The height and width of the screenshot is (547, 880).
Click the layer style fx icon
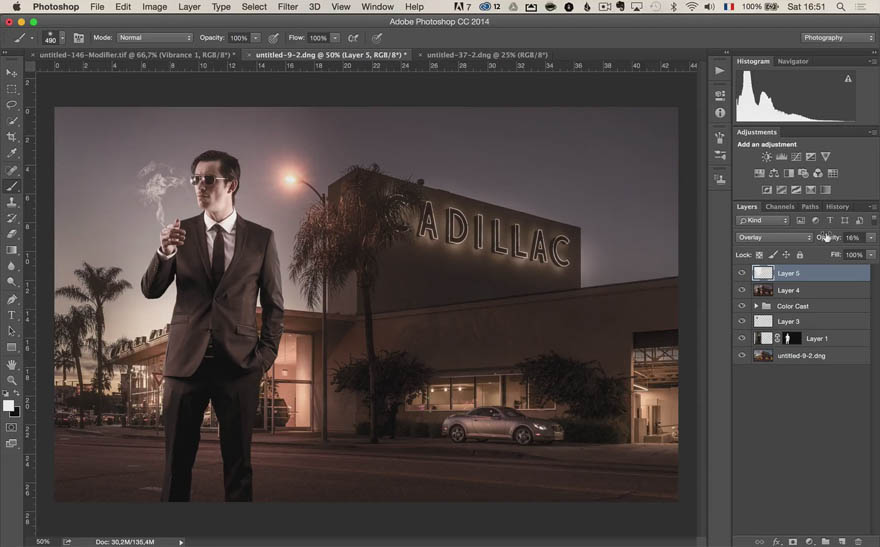click(777, 542)
